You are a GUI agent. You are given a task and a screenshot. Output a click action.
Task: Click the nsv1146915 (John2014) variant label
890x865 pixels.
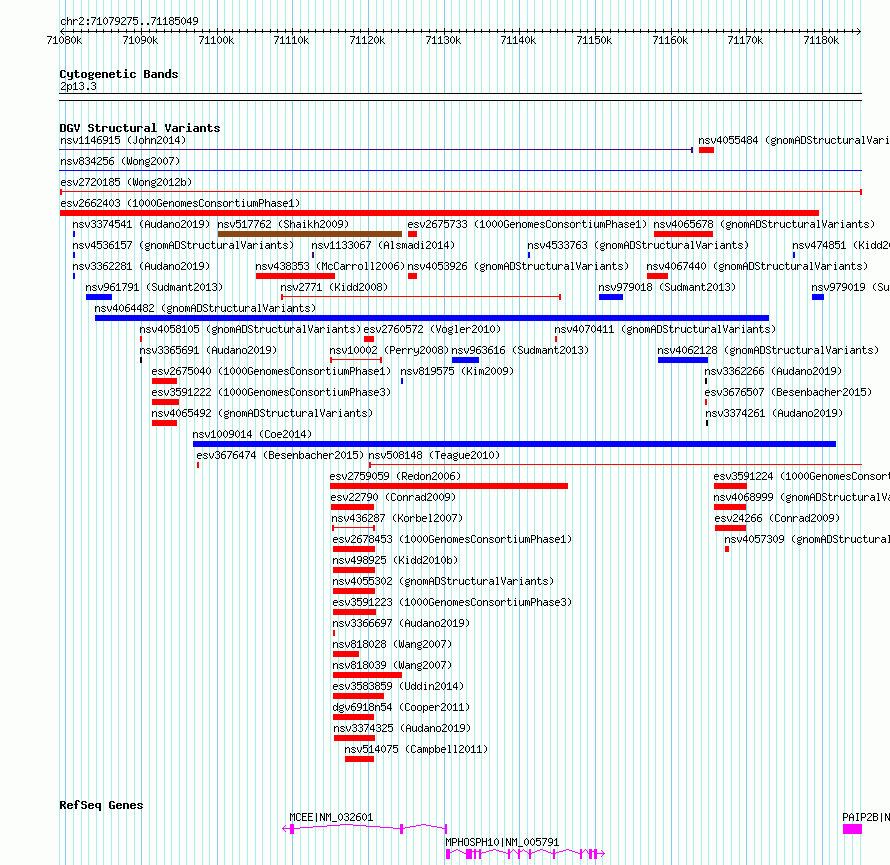pos(123,140)
